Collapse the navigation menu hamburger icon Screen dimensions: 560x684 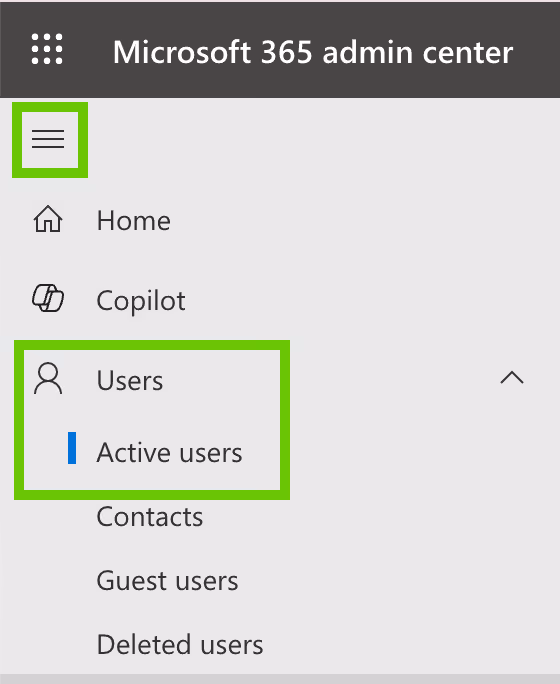tap(48, 139)
